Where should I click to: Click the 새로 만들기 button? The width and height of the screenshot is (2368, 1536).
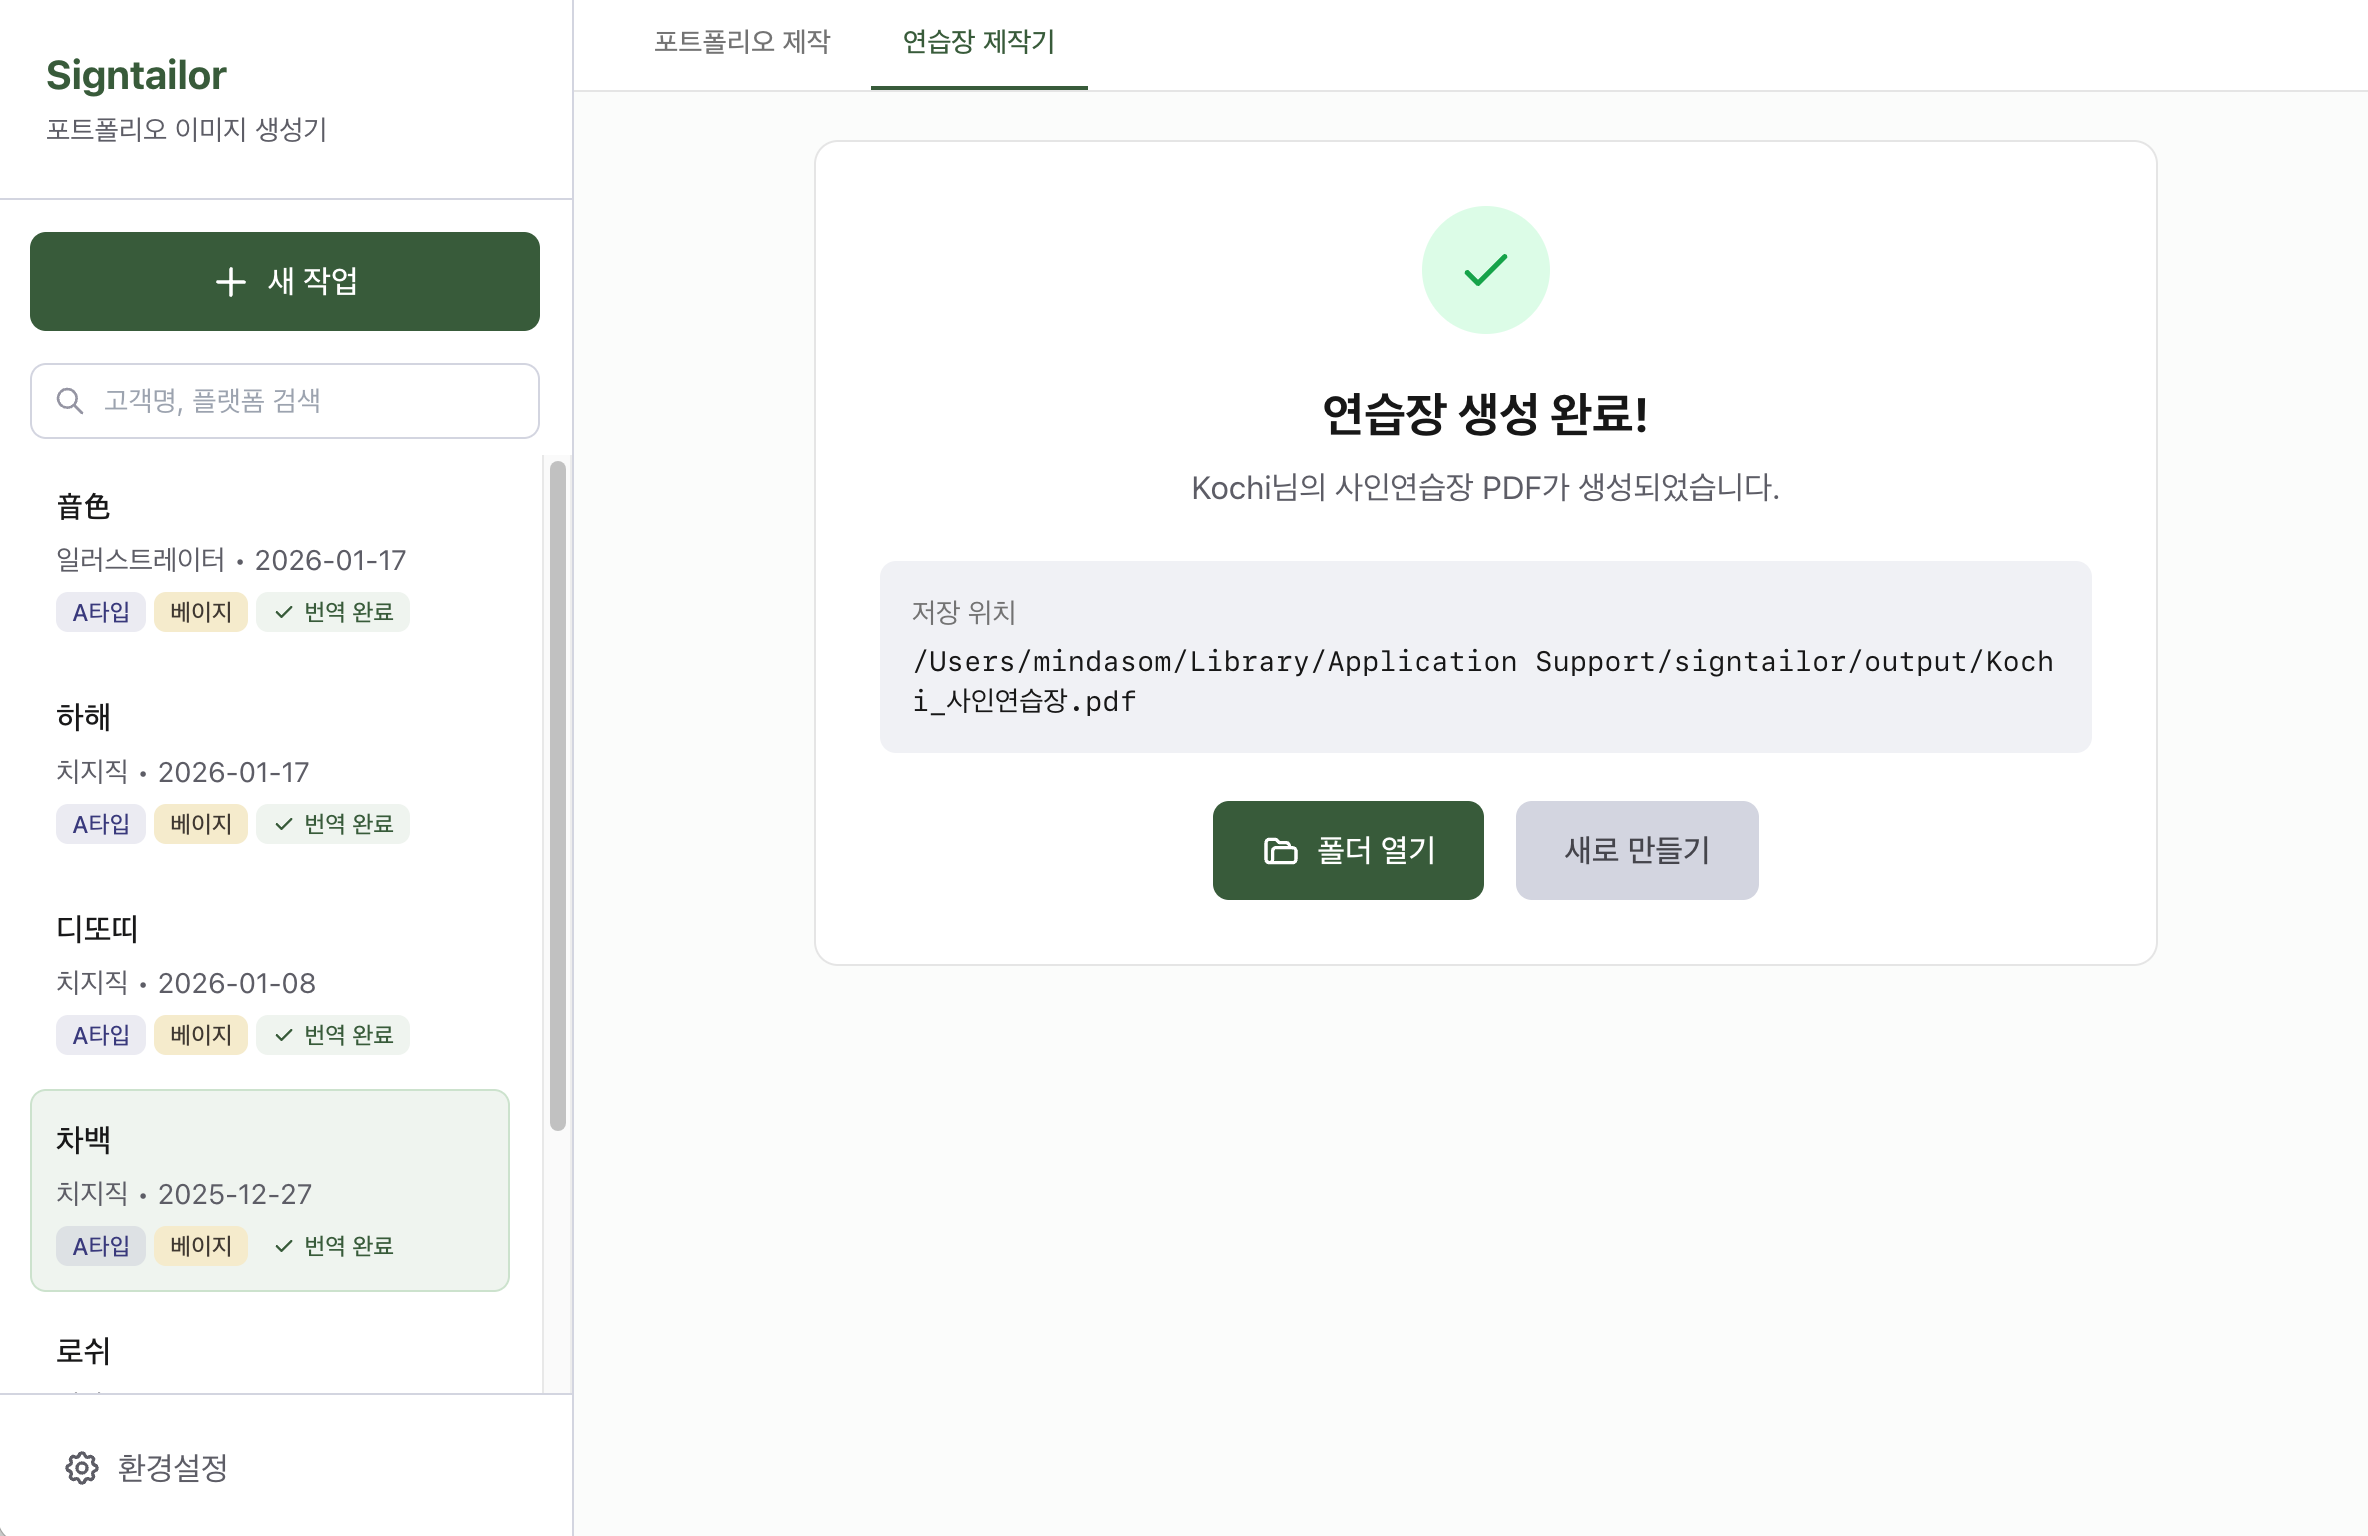tap(1637, 850)
